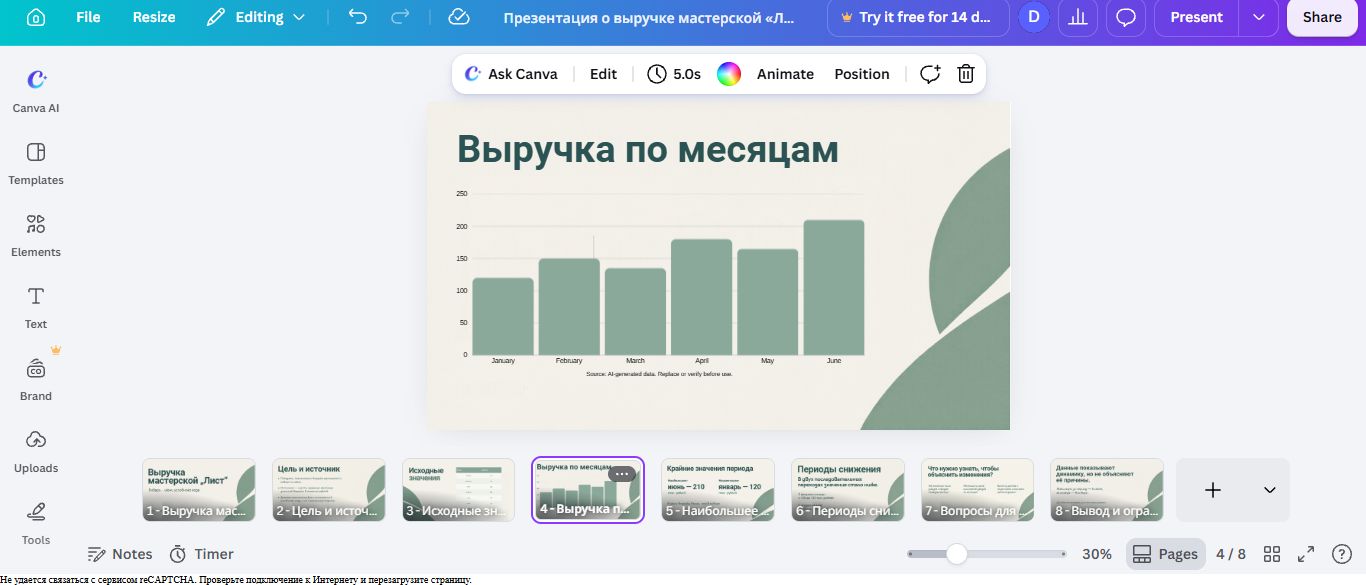Screen dimensions: 1366x585
Task: Go to Canva home icon
Action: click(x=35, y=17)
